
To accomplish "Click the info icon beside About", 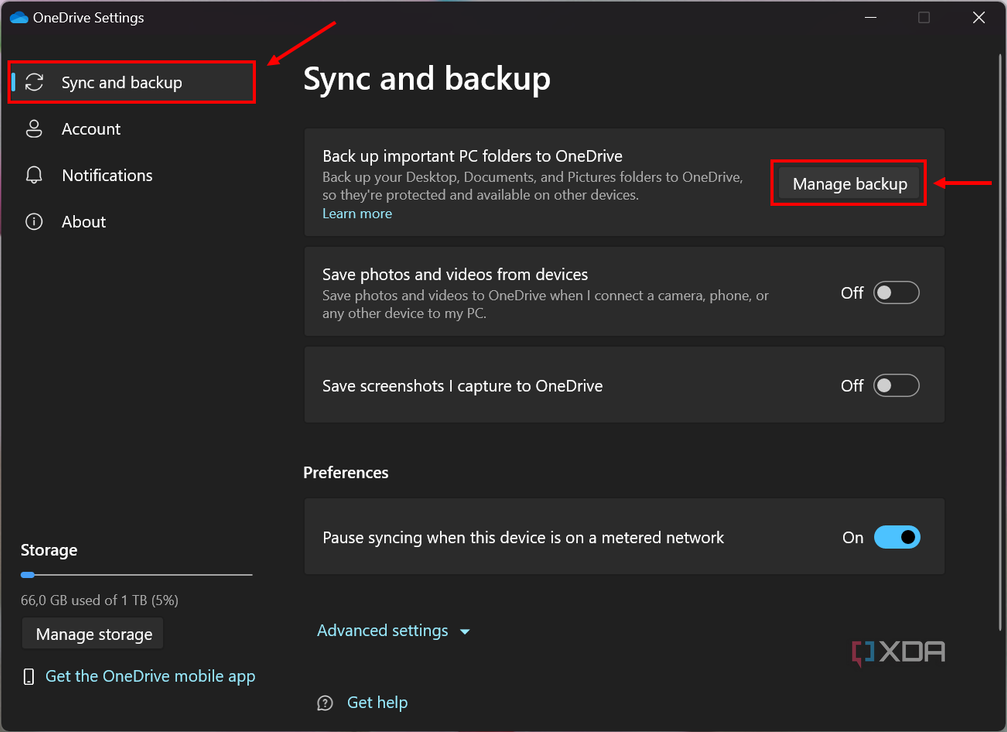I will (x=34, y=221).
